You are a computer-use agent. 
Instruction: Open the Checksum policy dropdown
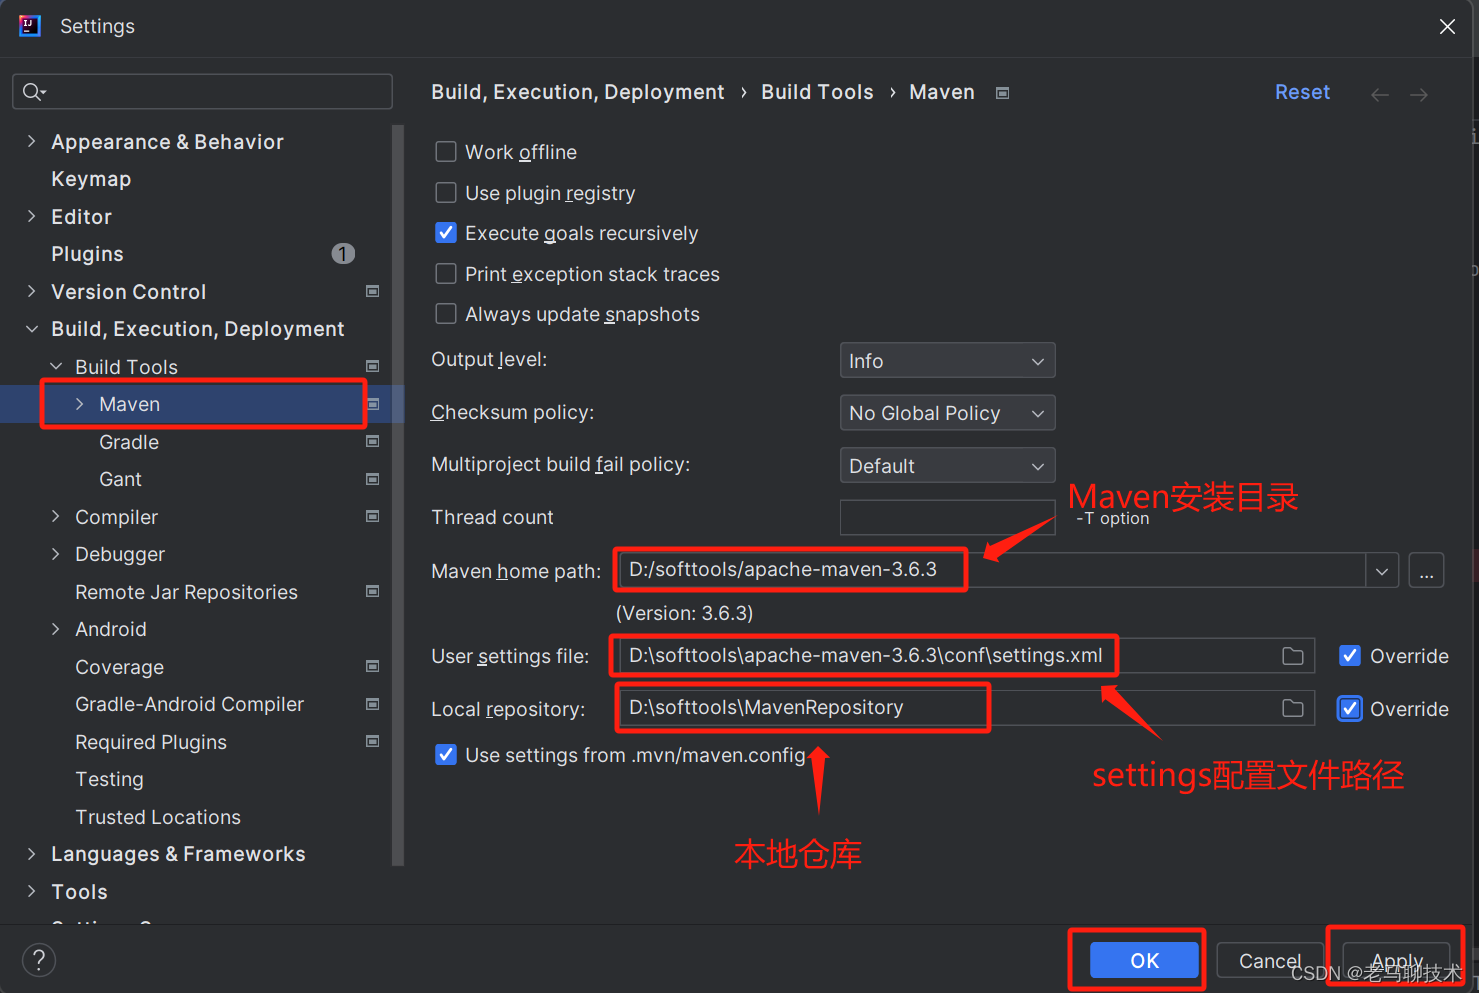(x=947, y=413)
